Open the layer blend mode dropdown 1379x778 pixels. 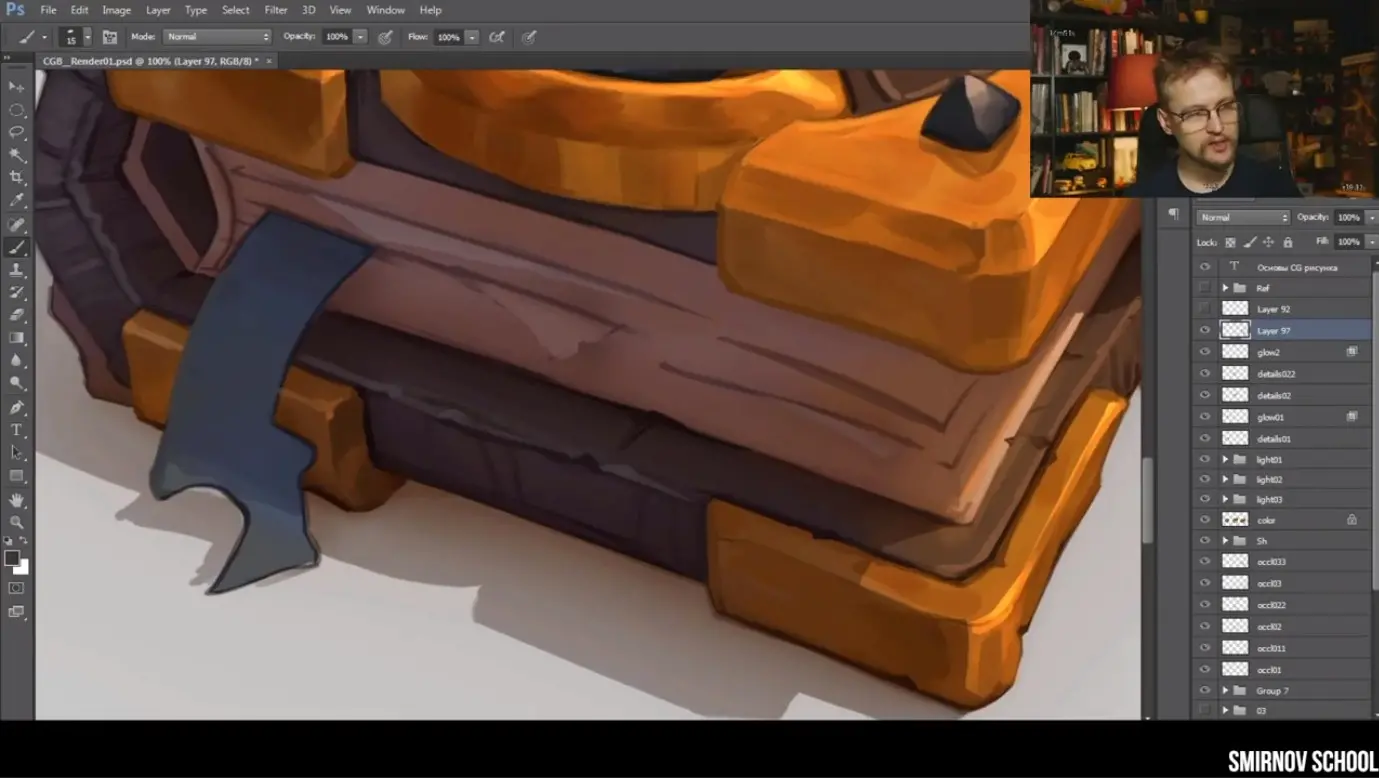click(x=1244, y=217)
